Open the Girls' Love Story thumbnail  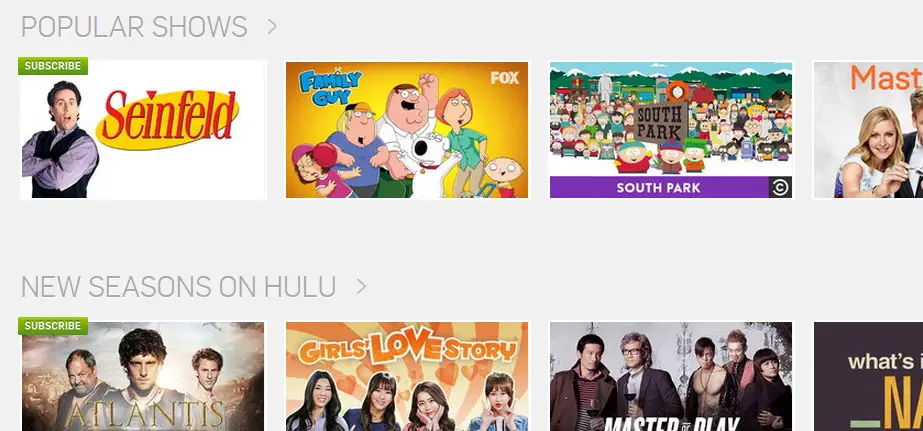pos(407,376)
